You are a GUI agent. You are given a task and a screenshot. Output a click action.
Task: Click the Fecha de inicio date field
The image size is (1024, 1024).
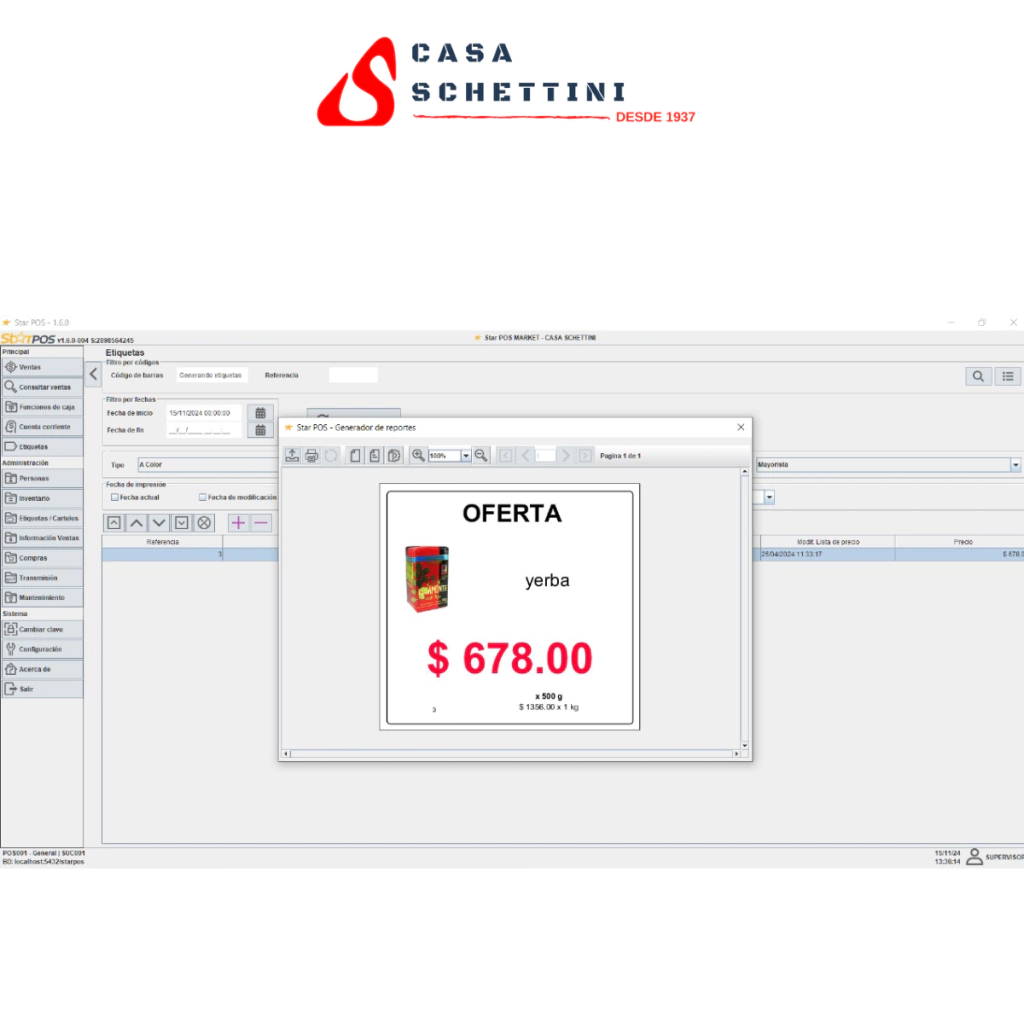pos(204,413)
